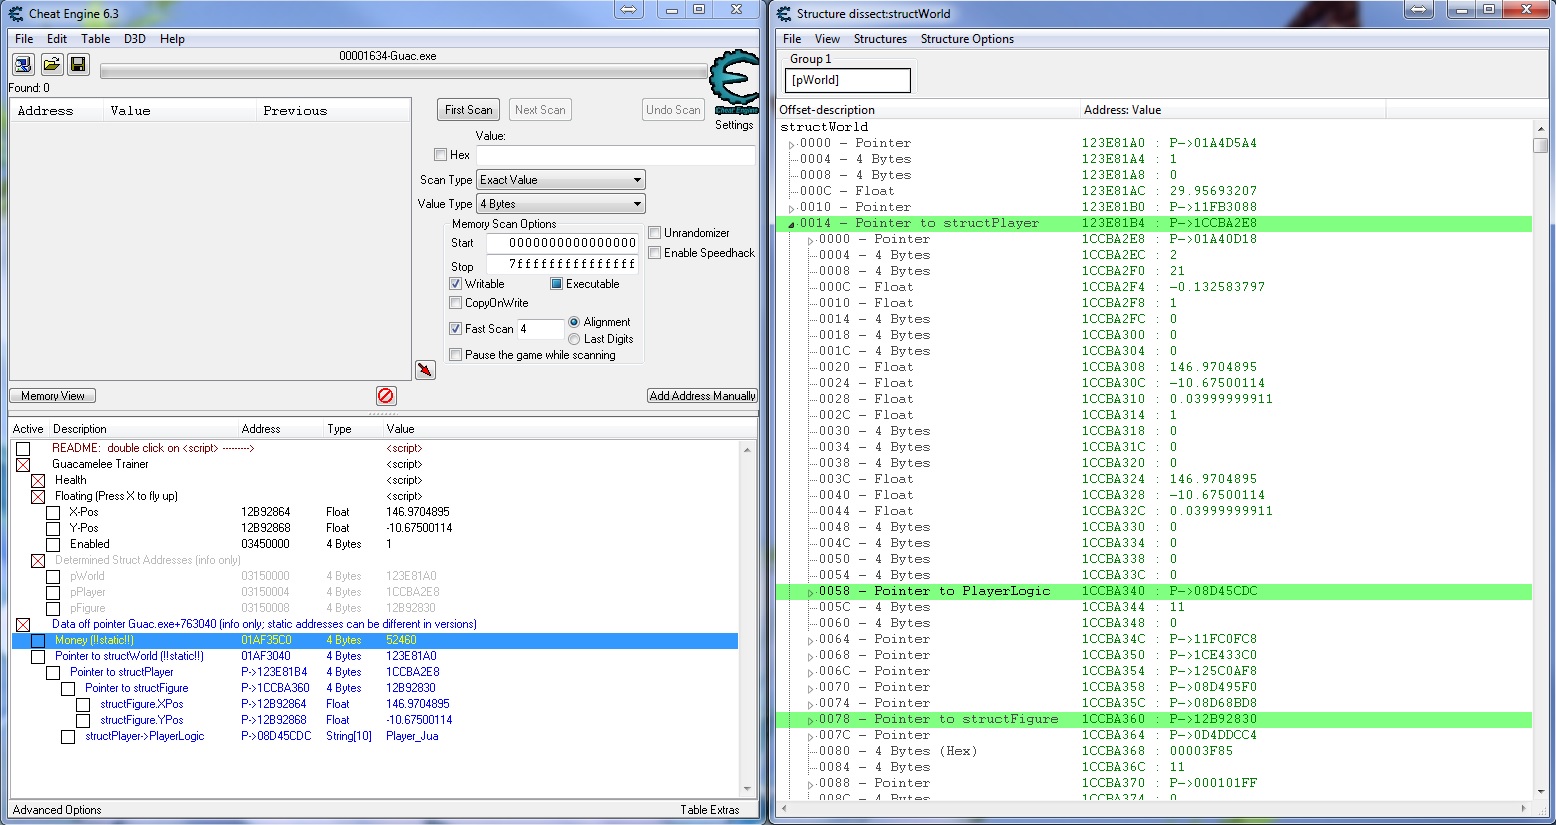Image resolution: width=1556 pixels, height=825 pixels.
Task: Click the [pWorld] group address field
Action: coord(848,80)
